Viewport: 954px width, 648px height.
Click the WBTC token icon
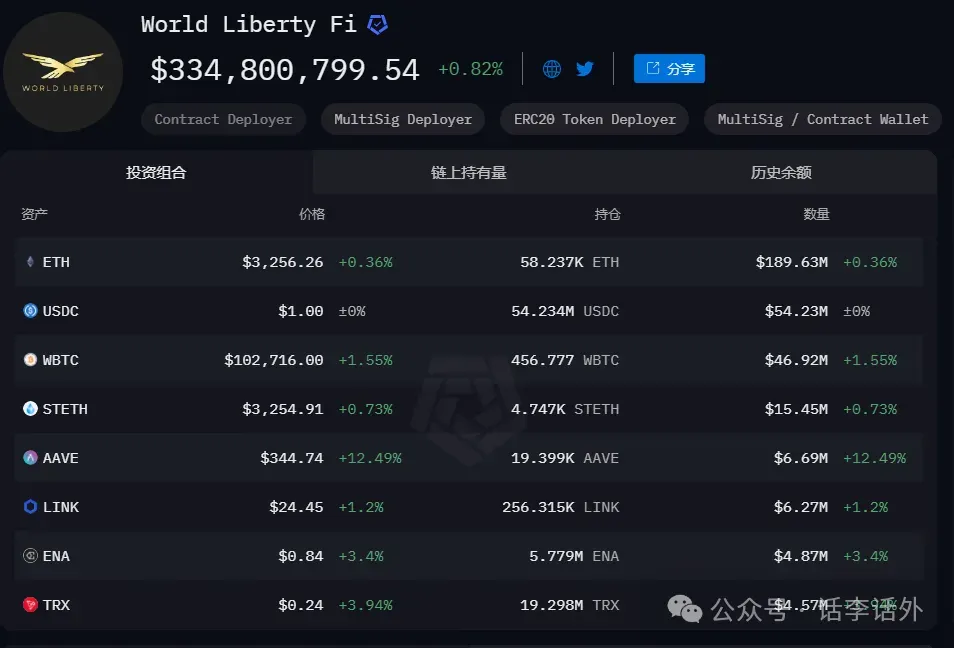pyautogui.click(x=30, y=360)
